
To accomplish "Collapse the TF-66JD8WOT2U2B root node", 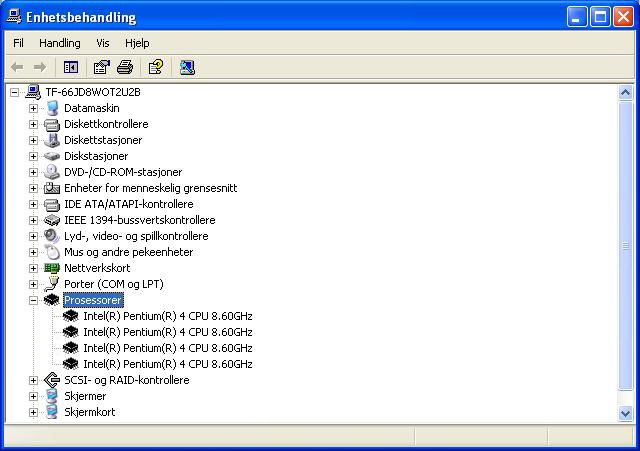I will tap(14, 92).
